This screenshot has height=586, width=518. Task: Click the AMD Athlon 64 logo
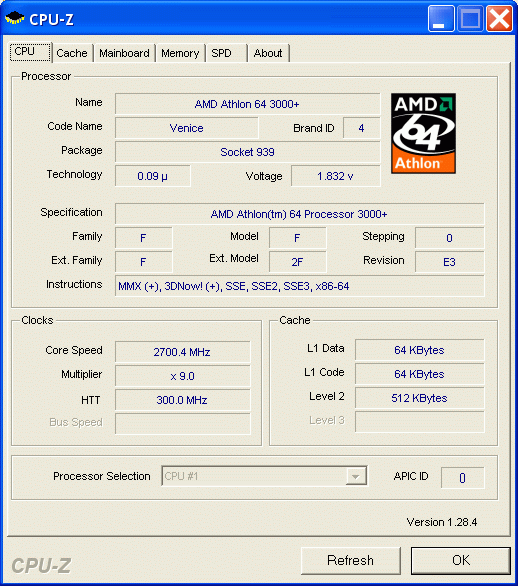point(423,133)
